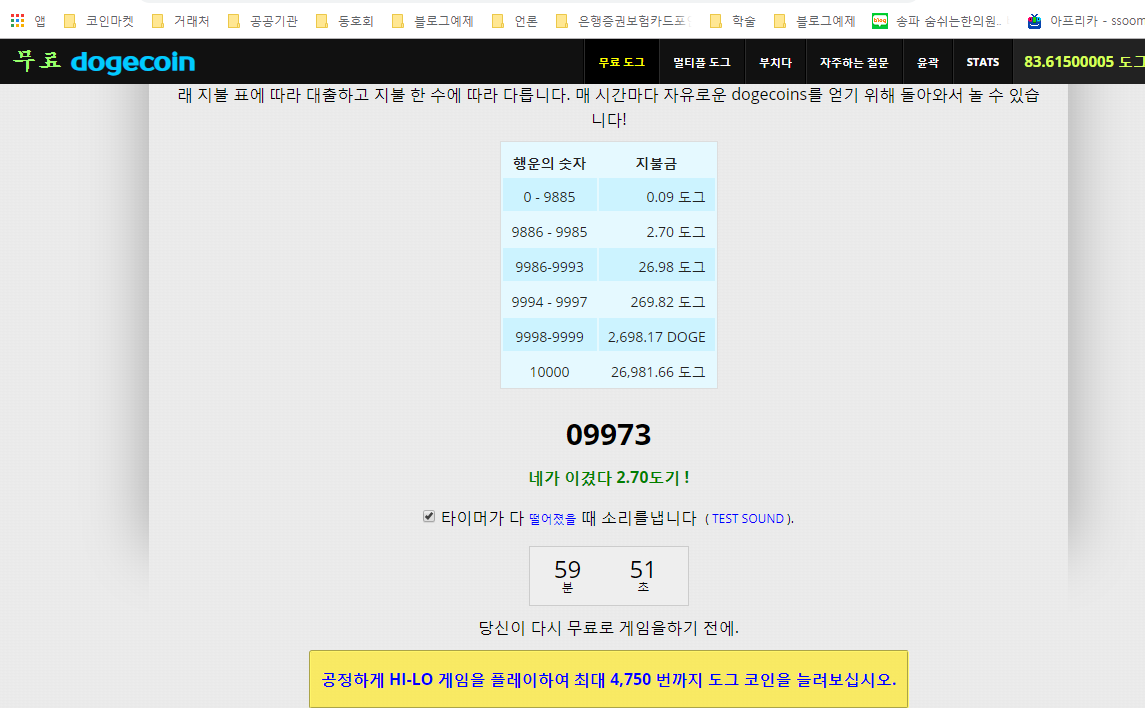Image resolution: width=1145 pixels, height=708 pixels.
Task: Click the '9998-9999' table cell
Action: [x=549, y=337]
